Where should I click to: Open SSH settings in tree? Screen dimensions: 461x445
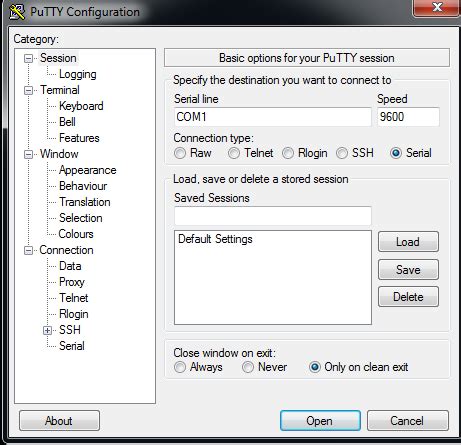(70, 330)
